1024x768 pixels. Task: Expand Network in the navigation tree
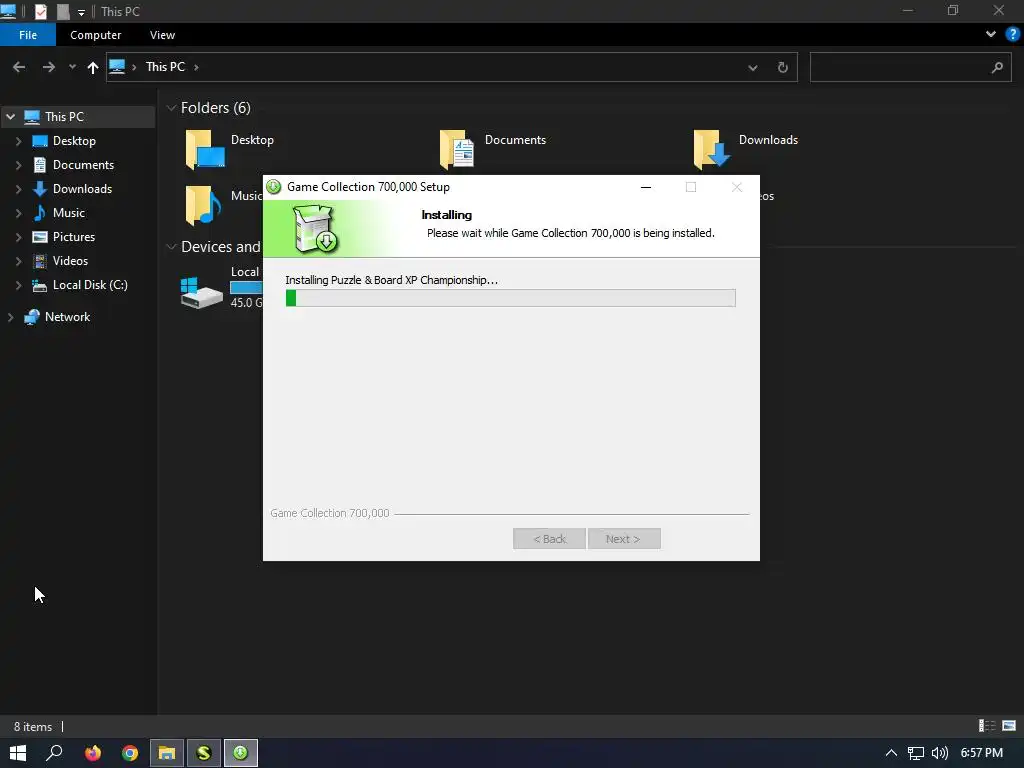click(x=10, y=317)
